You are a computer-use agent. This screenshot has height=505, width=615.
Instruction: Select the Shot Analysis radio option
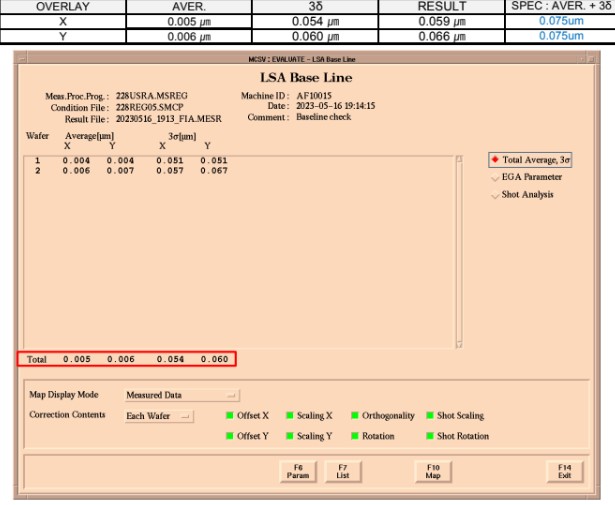pos(495,194)
